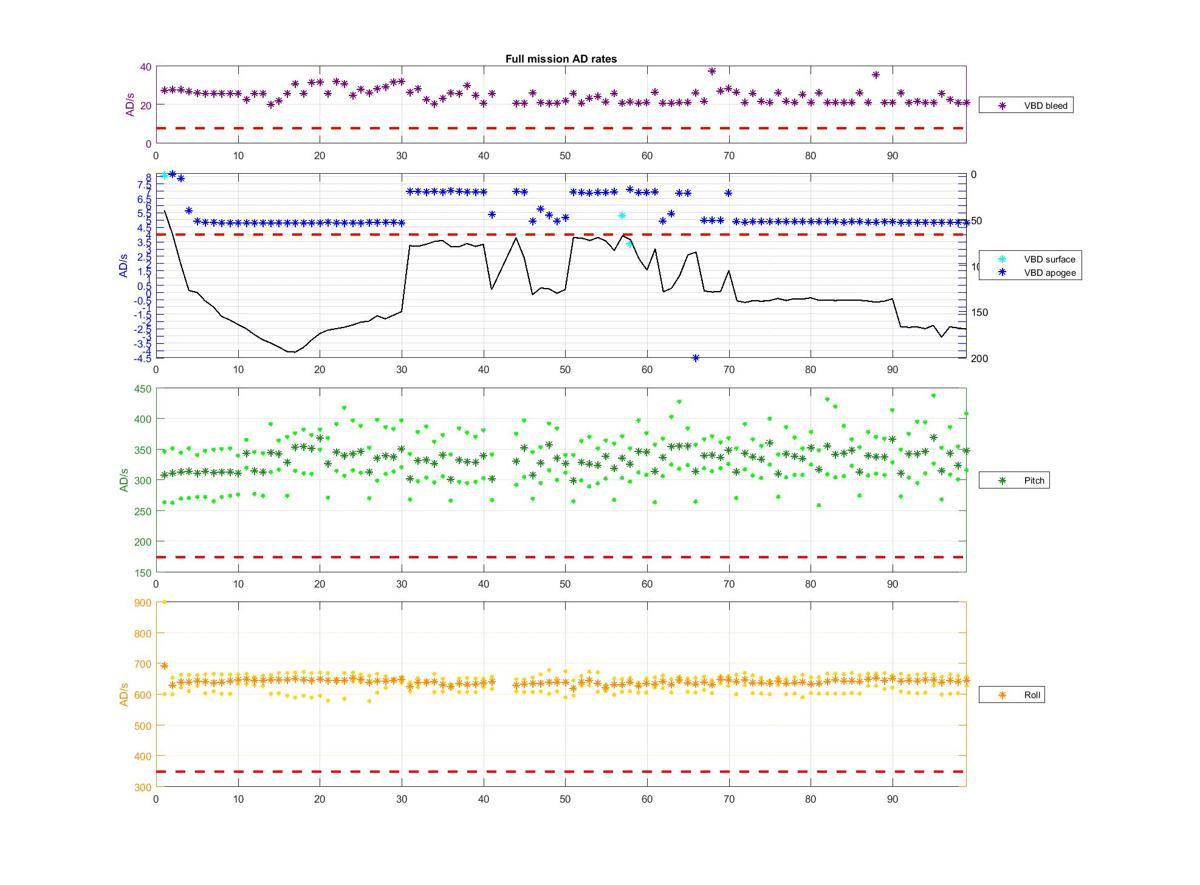Click the '150' tick on the right depth axis
This screenshot has width=1200, height=885.
tap(979, 313)
